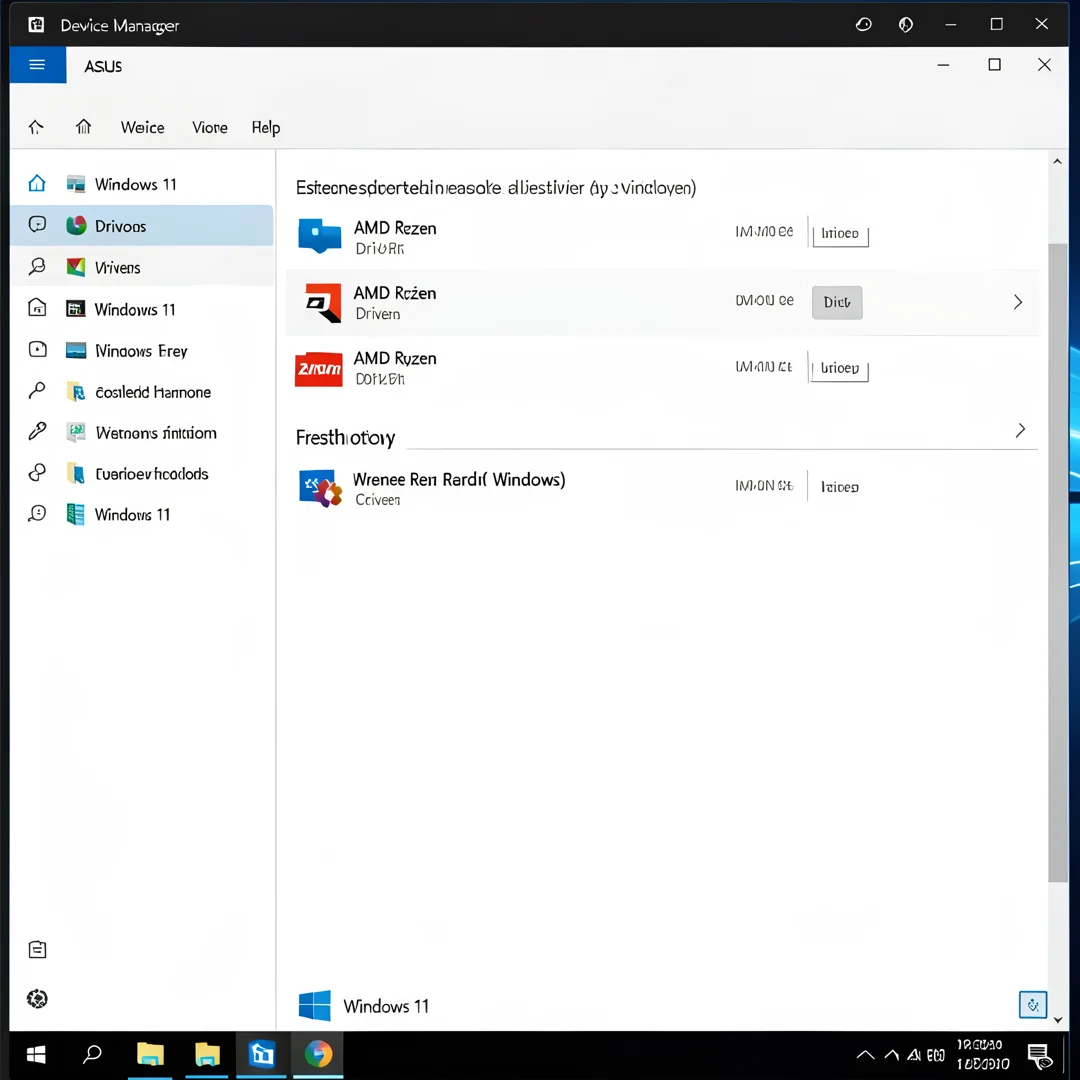Open the Help menu

click(x=265, y=127)
